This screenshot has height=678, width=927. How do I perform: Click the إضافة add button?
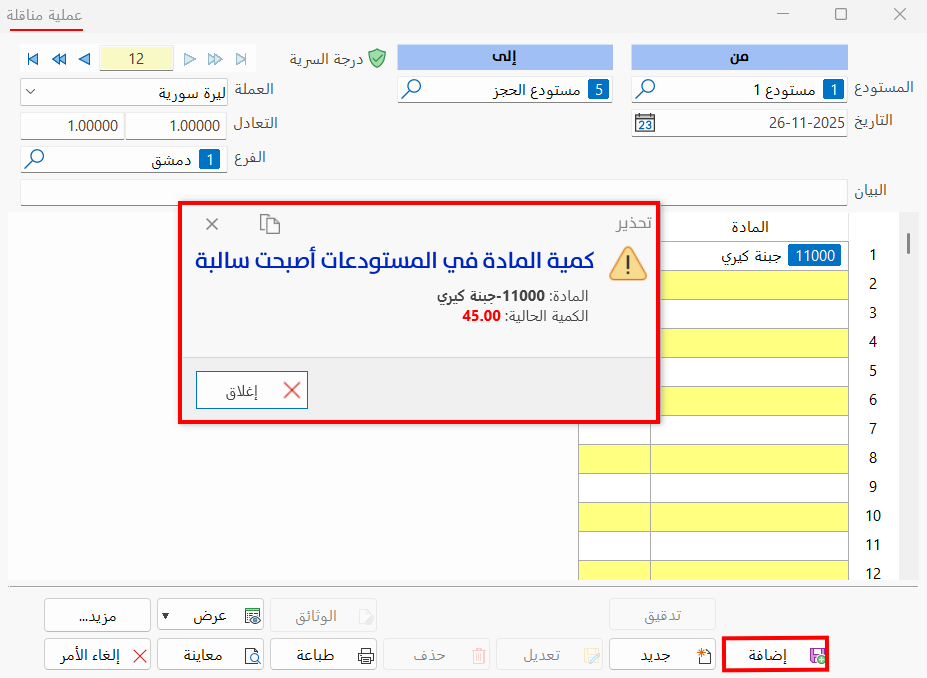(x=774, y=656)
